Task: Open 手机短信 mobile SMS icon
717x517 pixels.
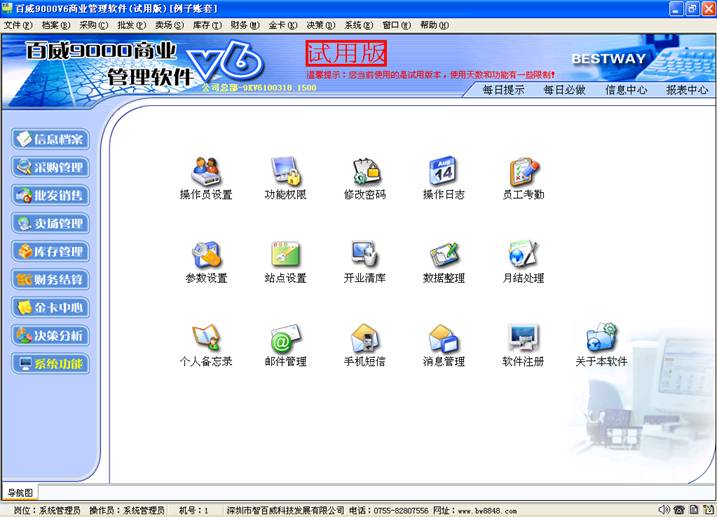Action: pyautogui.click(x=365, y=338)
